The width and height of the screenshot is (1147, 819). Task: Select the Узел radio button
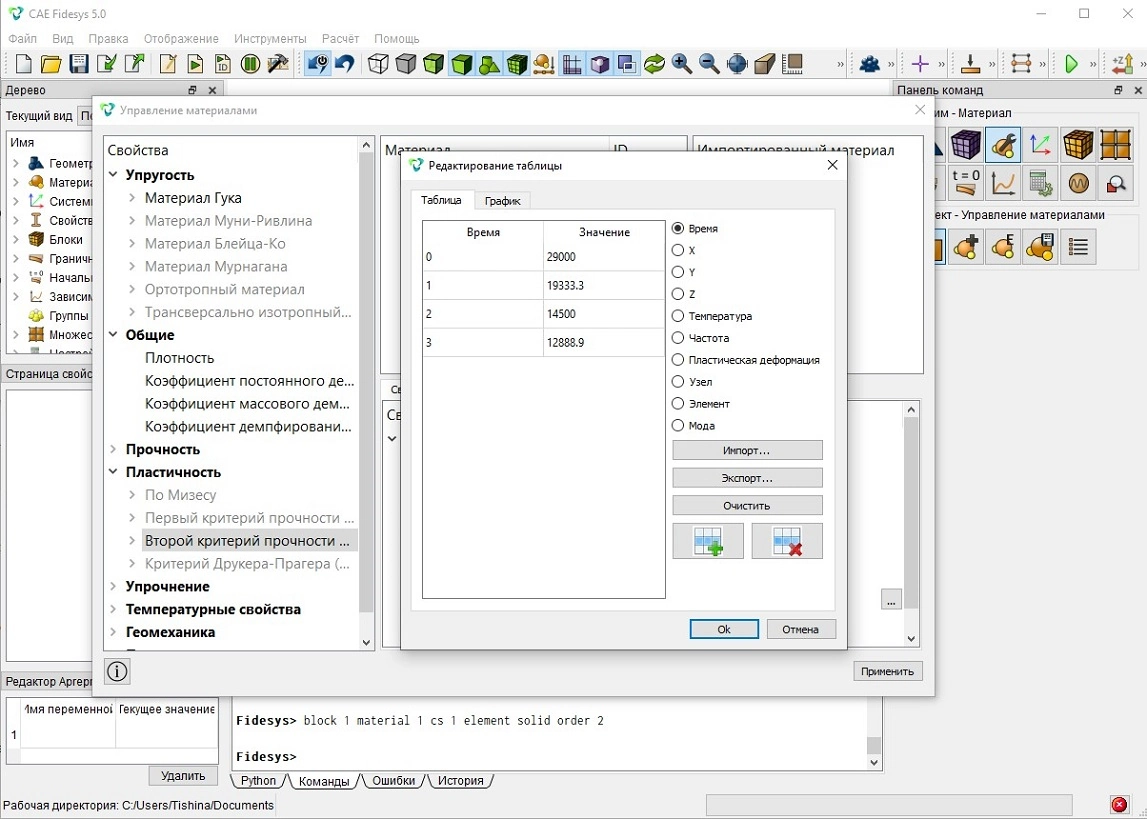pos(677,382)
